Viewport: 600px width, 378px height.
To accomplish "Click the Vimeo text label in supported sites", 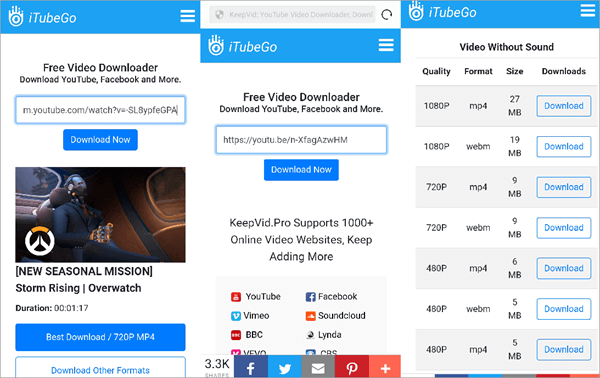I will click(256, 316).
